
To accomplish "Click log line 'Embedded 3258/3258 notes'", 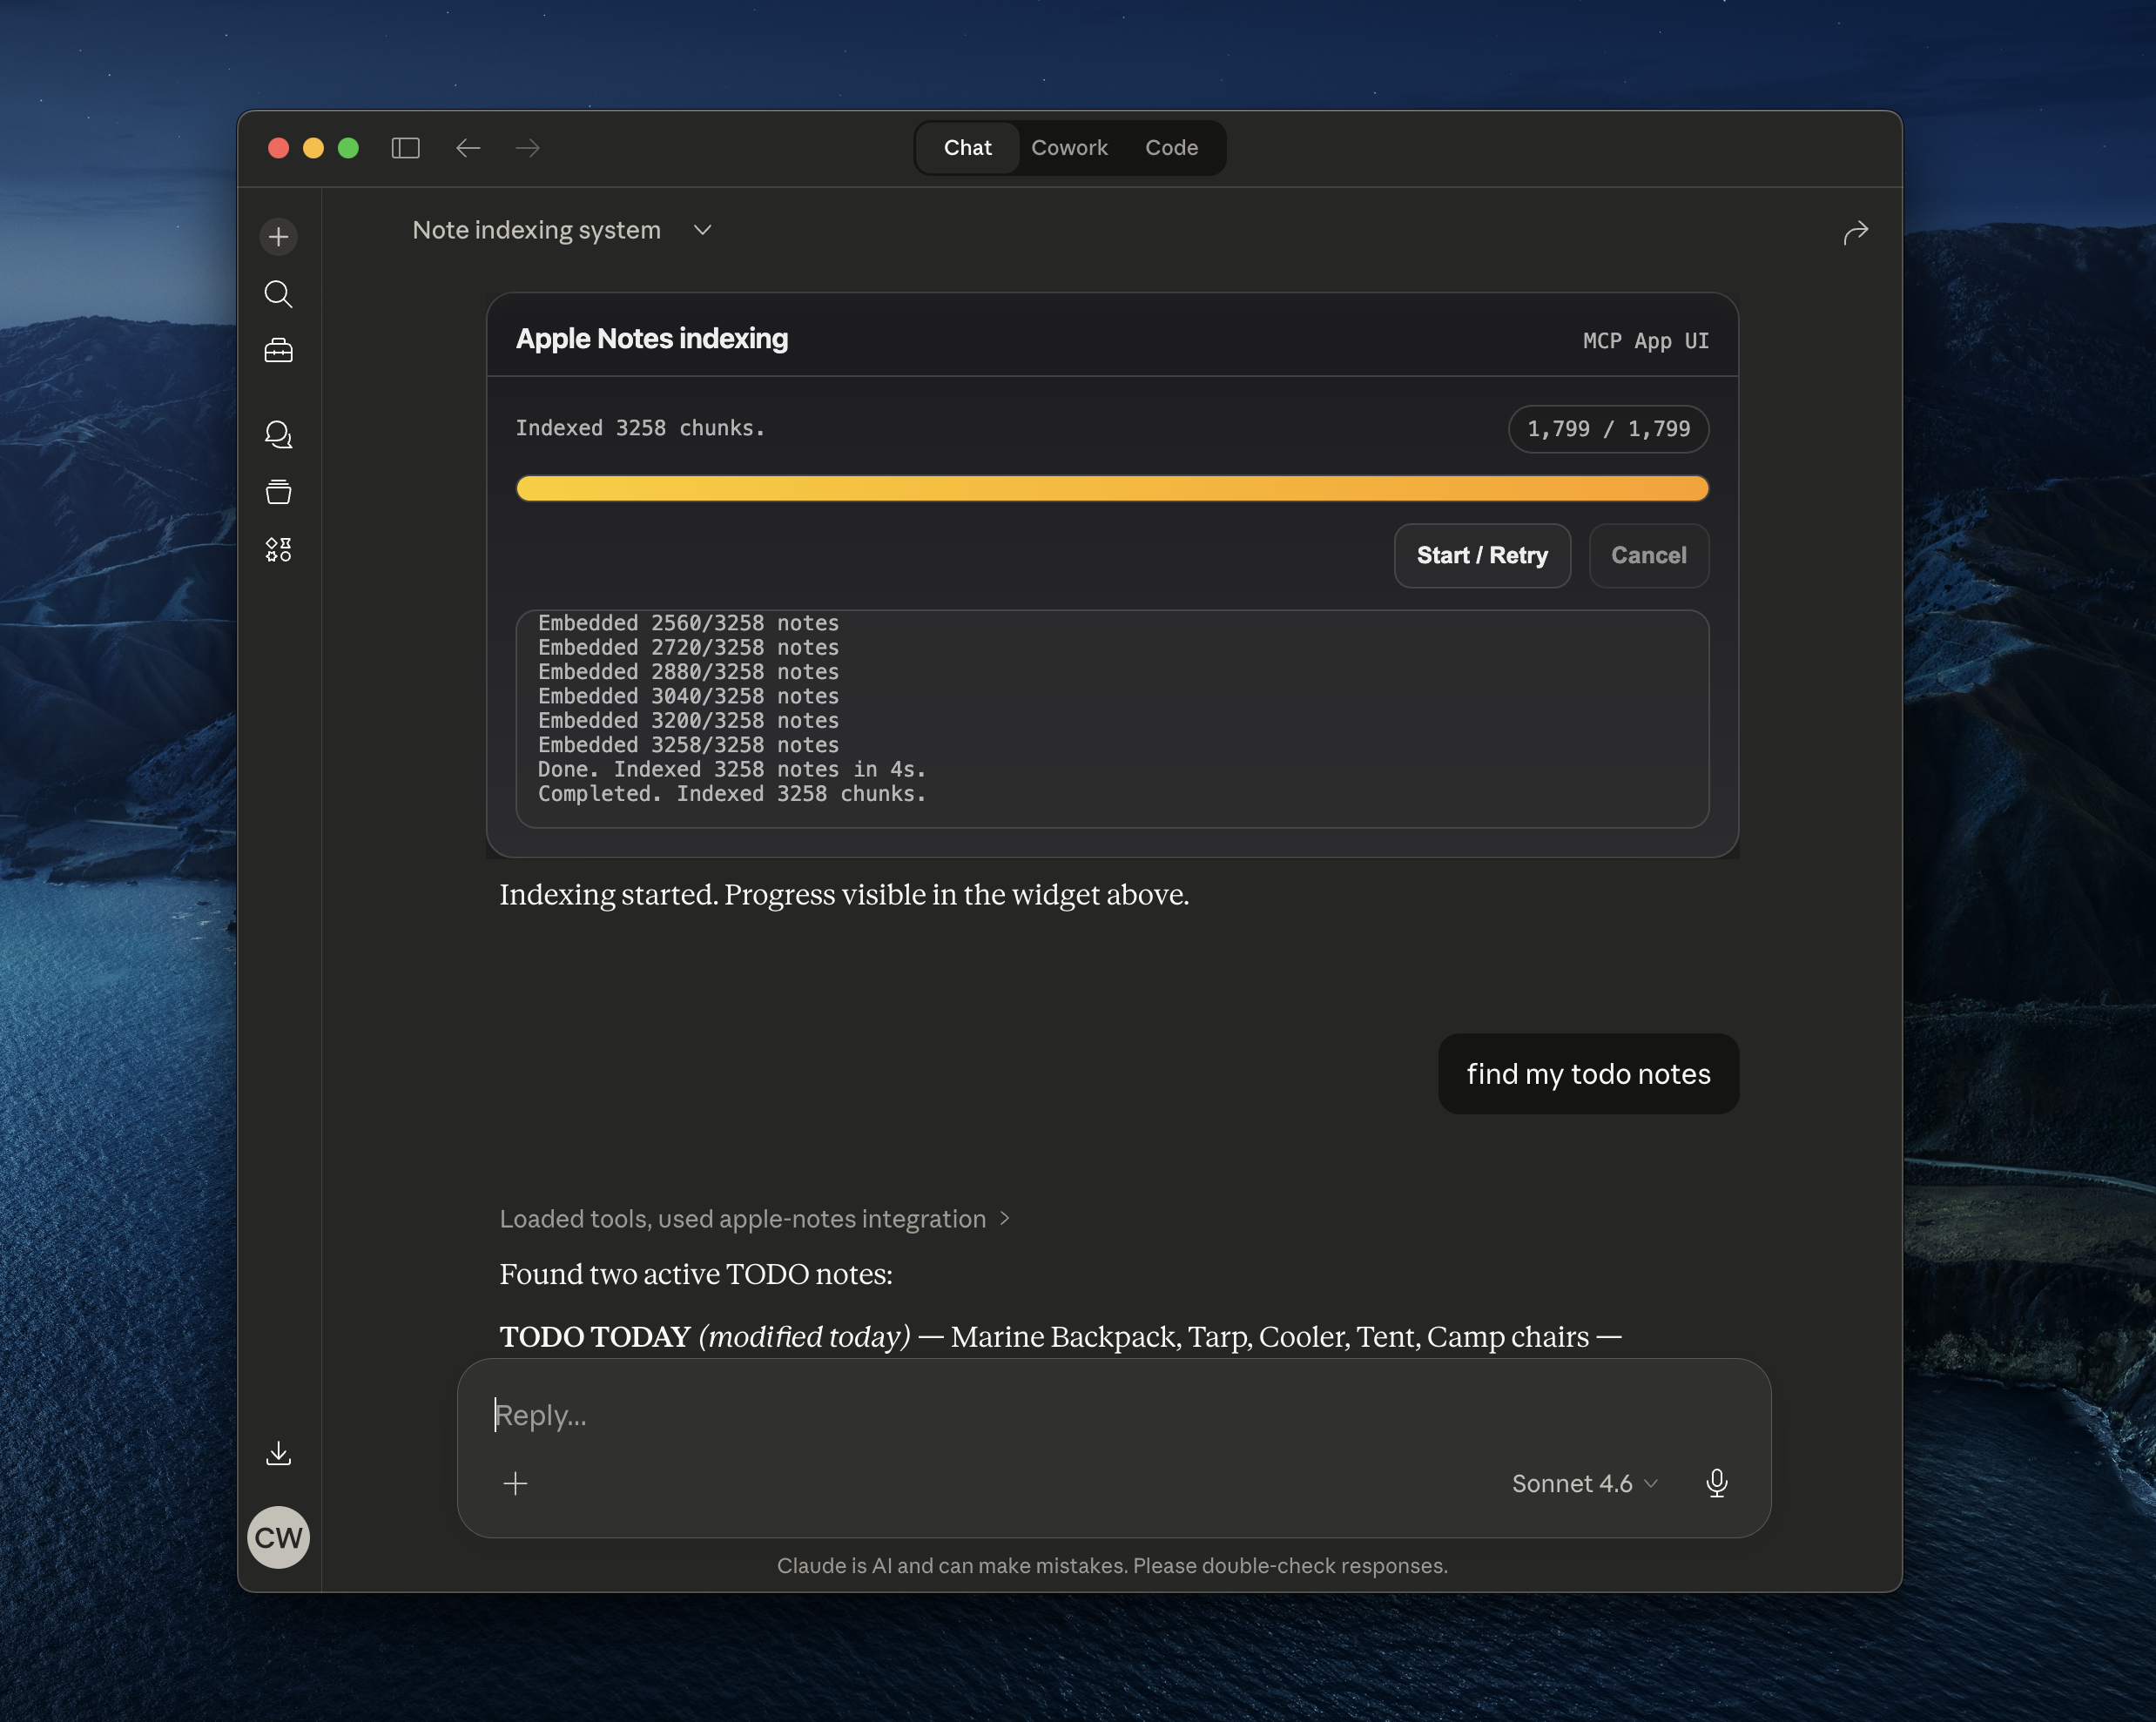I will coord(688,745).
